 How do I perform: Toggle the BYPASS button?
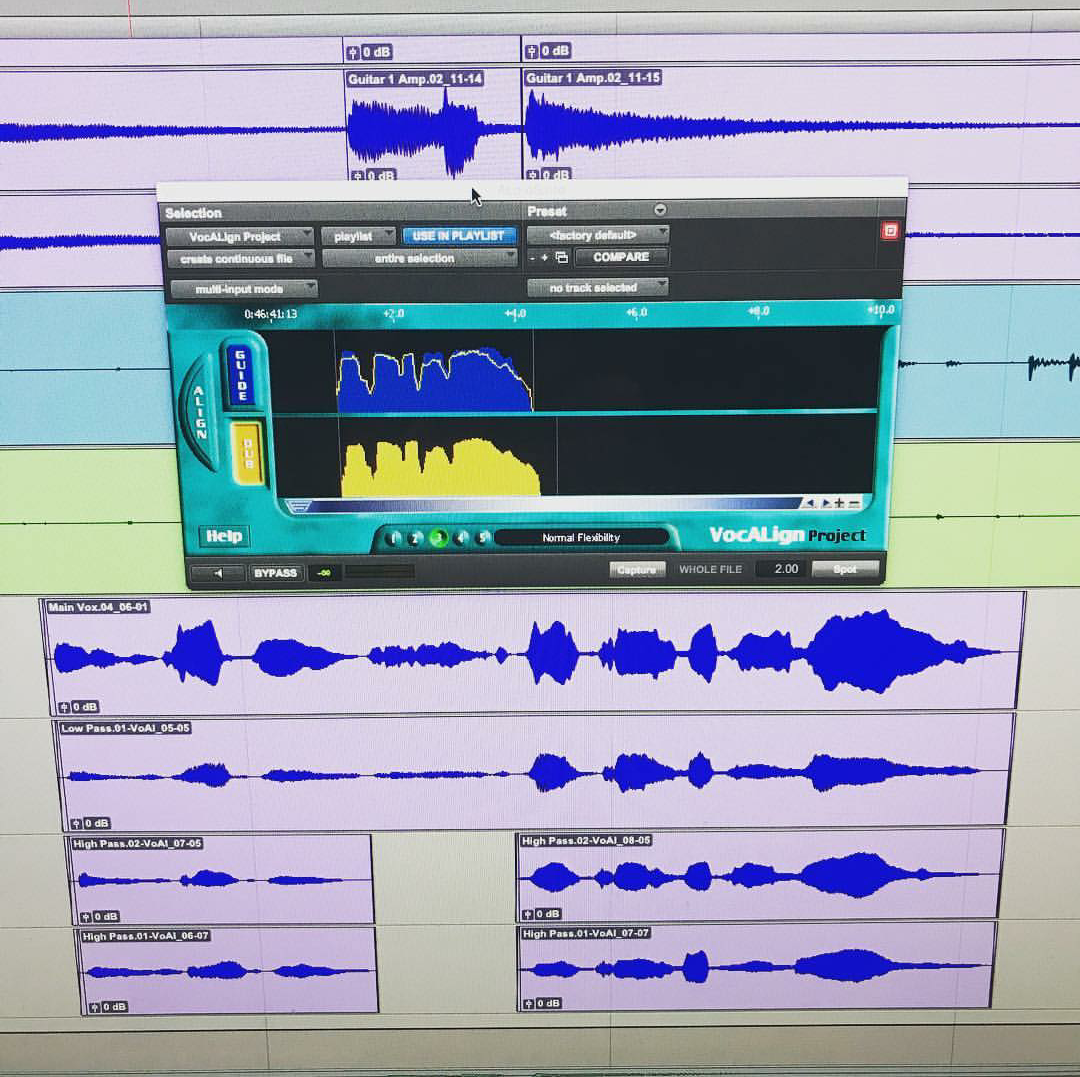pyautogui.click(x=275, y=573)
